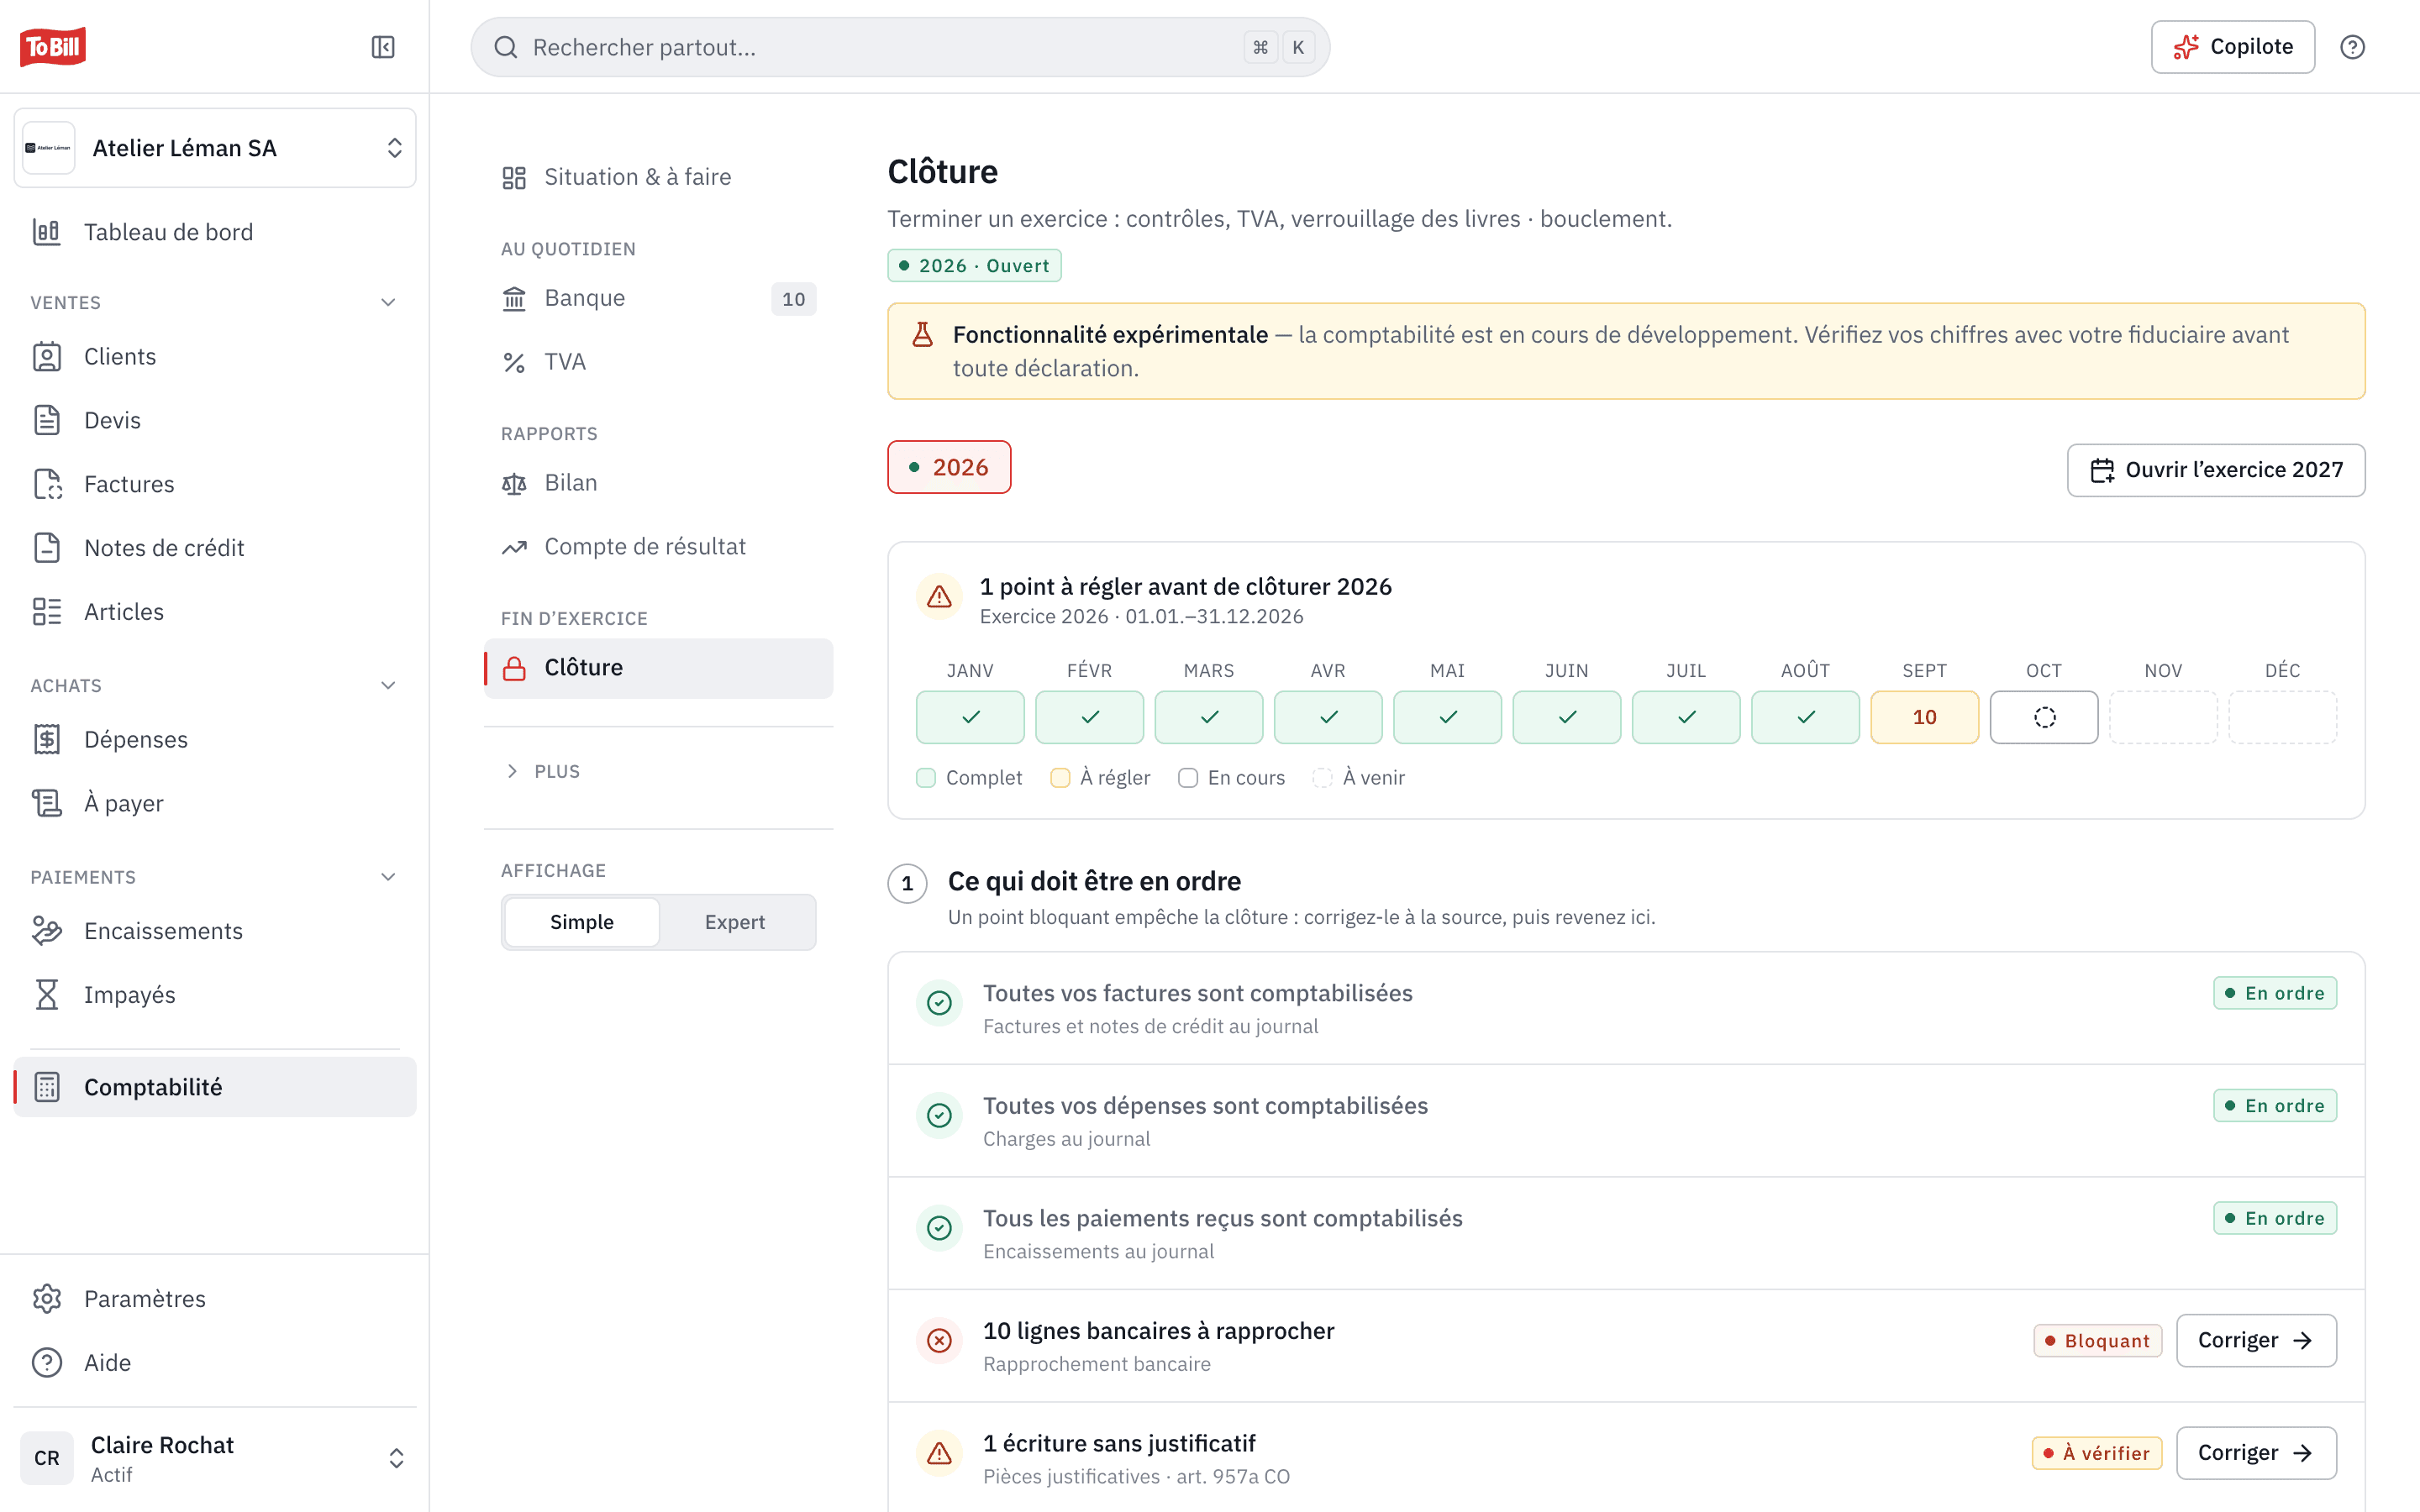The image size is (2420, 1512).
Task: Open the Atelier Léman SA company switcher
Action: (x=215, y=148)
